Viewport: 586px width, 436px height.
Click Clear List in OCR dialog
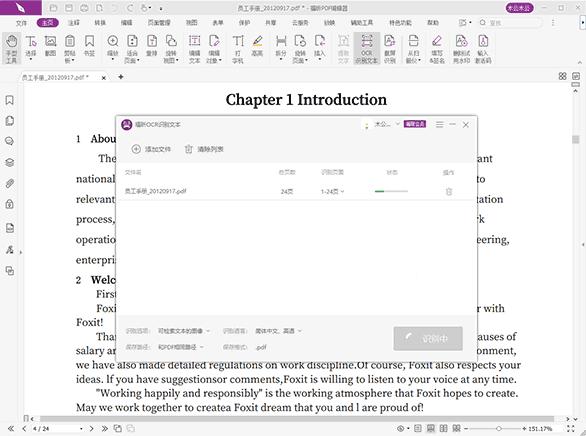pos(204,149)
